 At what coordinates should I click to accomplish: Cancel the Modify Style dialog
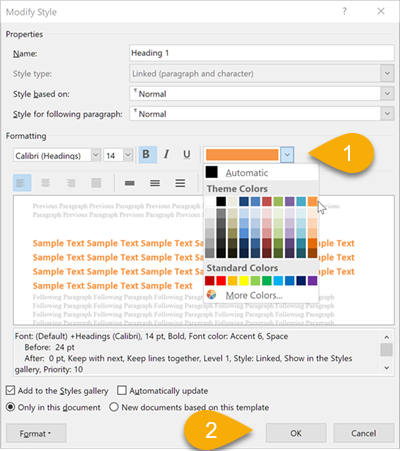point(364,433)
